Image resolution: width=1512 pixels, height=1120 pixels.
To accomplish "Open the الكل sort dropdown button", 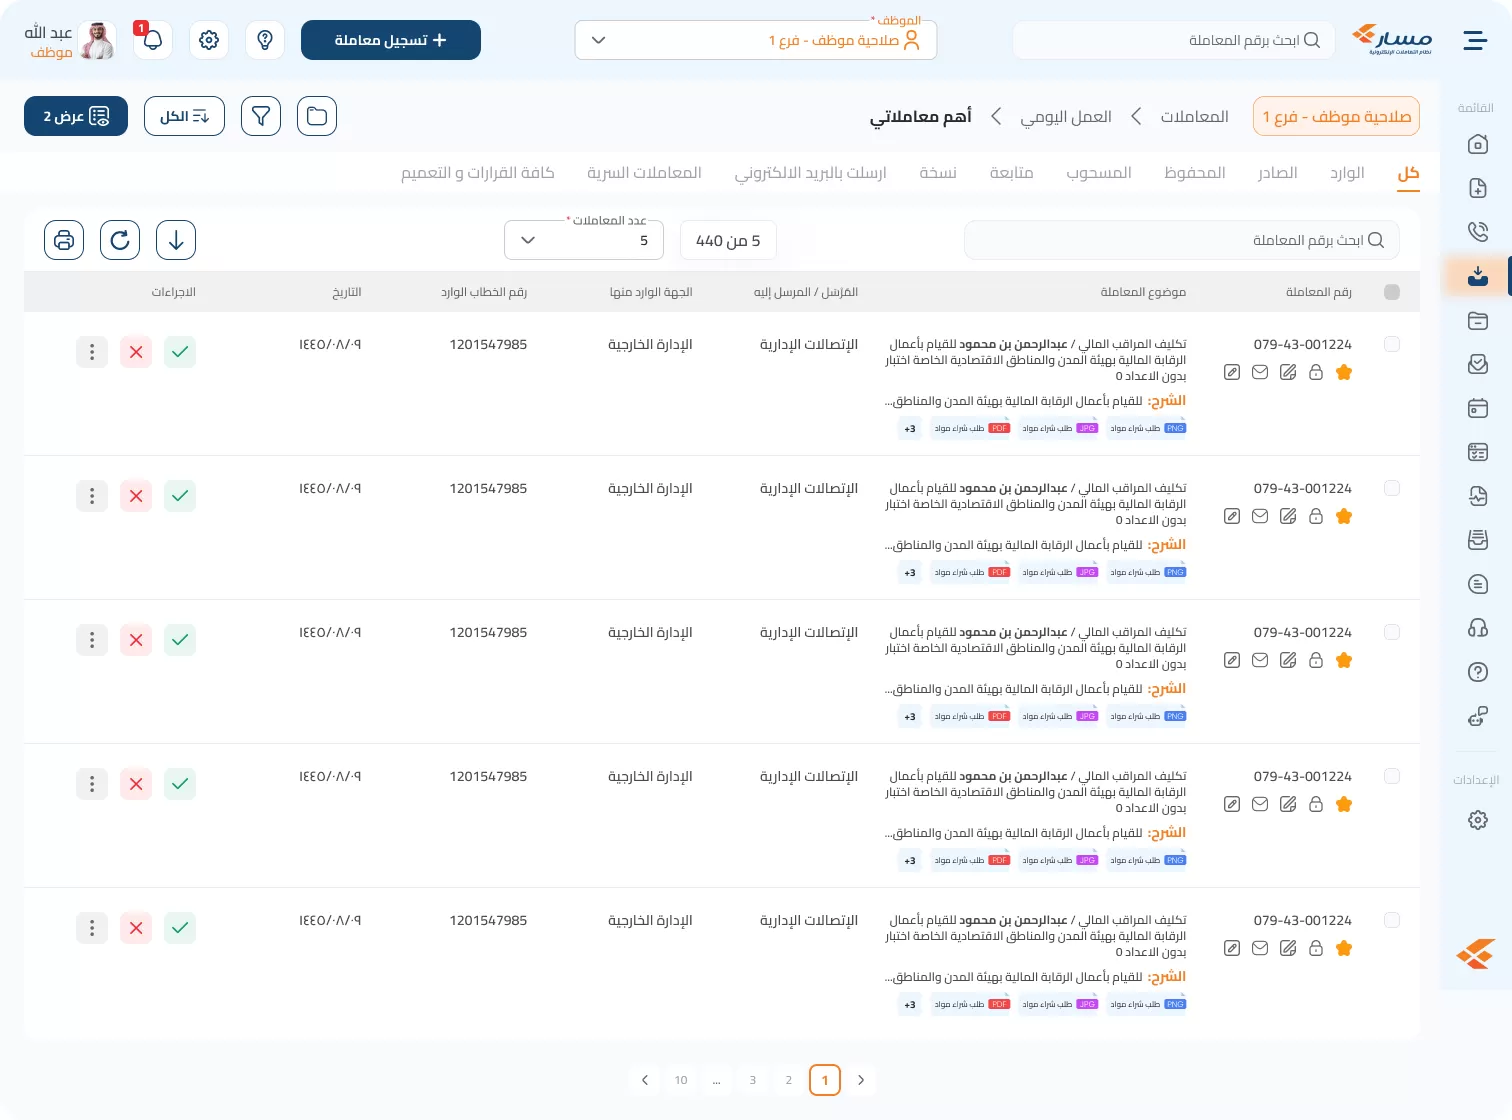I will pos(184,116).
